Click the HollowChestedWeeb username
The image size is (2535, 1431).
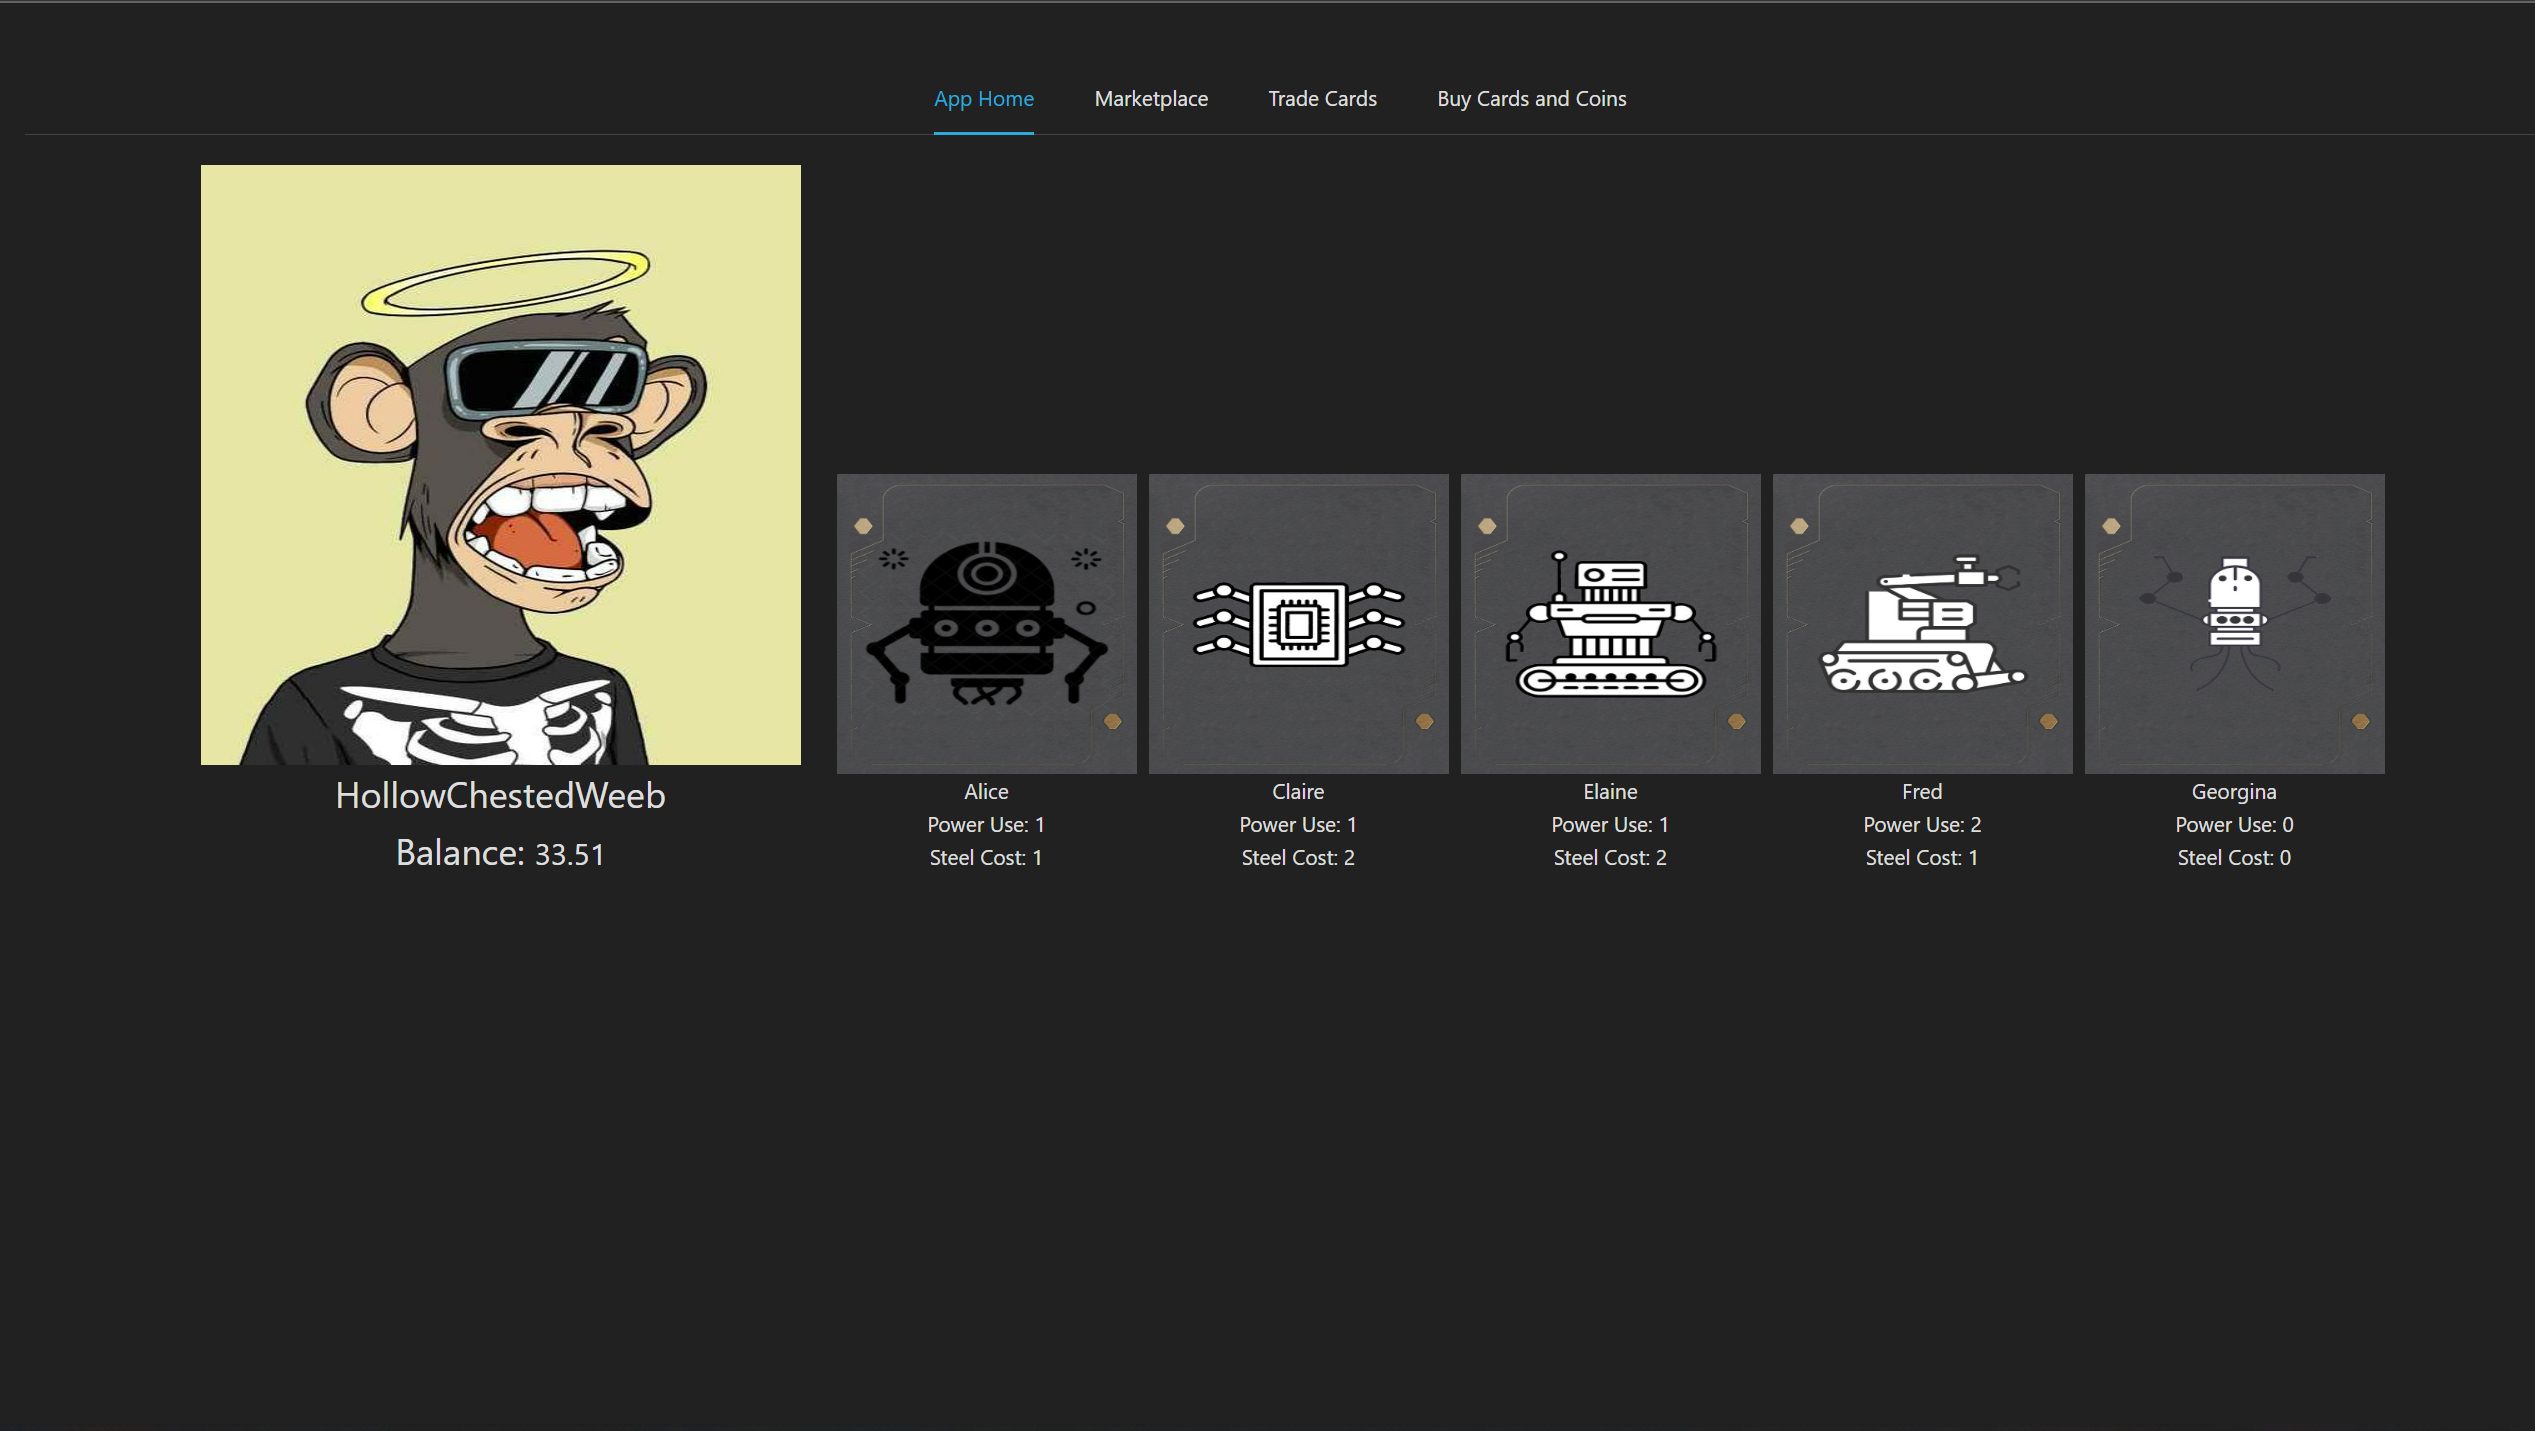coord(500,796)
